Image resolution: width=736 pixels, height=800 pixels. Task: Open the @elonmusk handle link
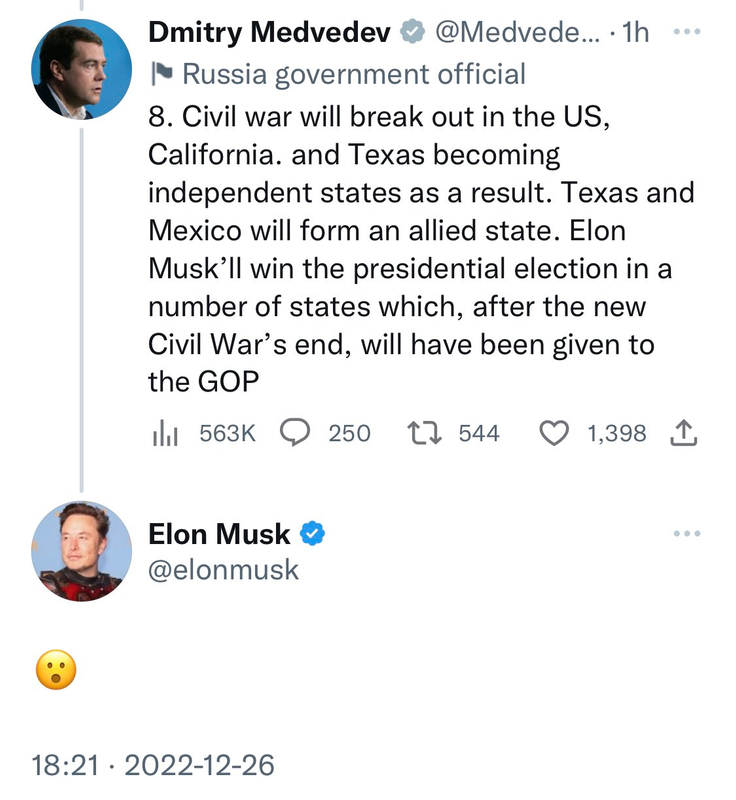223,569
